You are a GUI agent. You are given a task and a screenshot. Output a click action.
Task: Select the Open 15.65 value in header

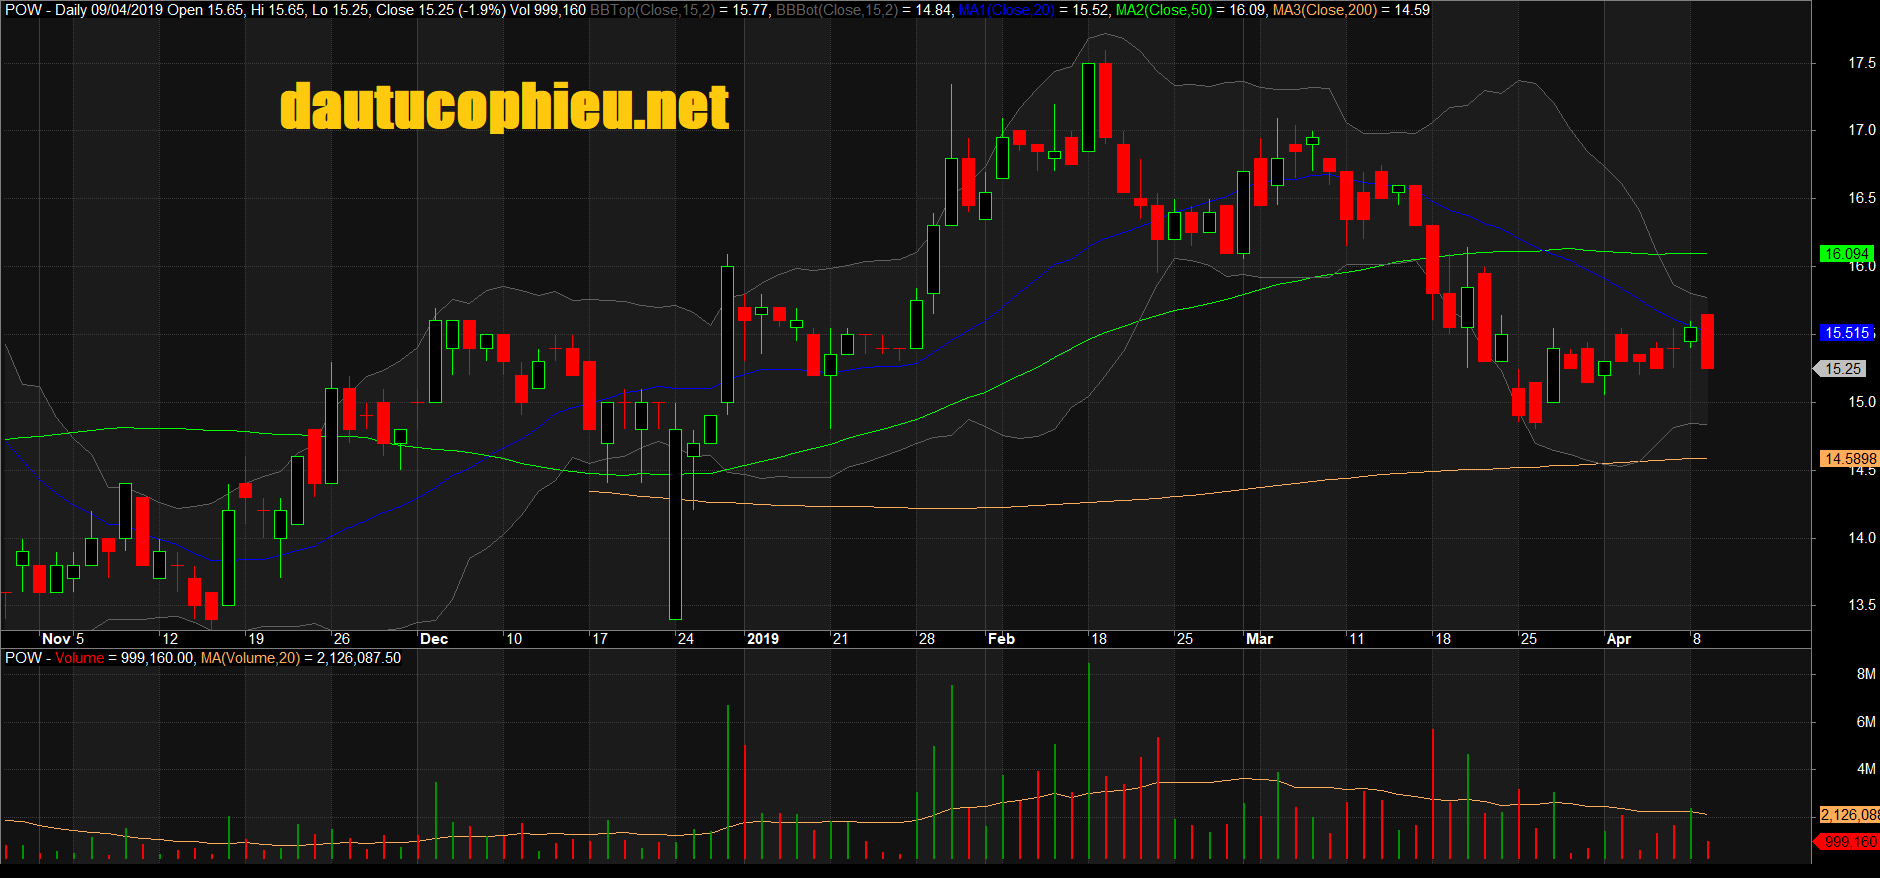206,10
